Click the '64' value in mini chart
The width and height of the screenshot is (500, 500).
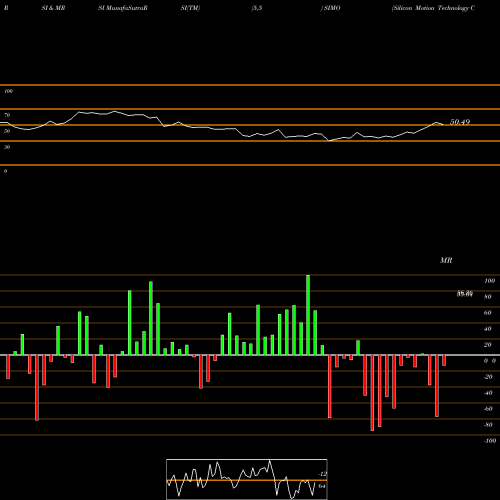click(x=322, y=486)
